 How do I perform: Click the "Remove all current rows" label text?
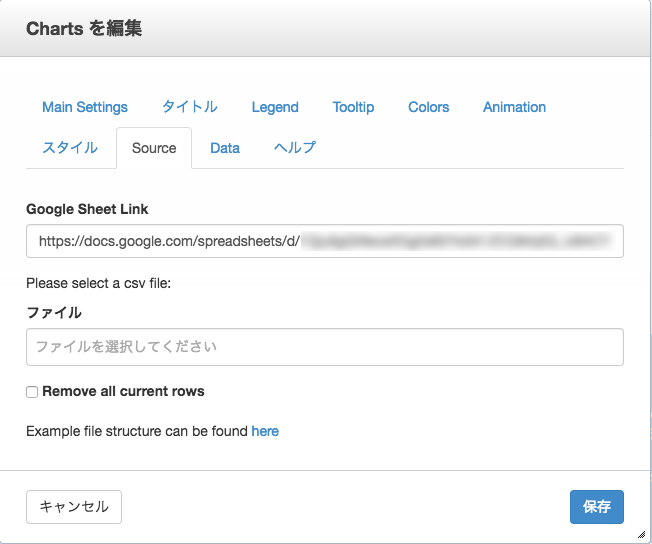[123, 391]
